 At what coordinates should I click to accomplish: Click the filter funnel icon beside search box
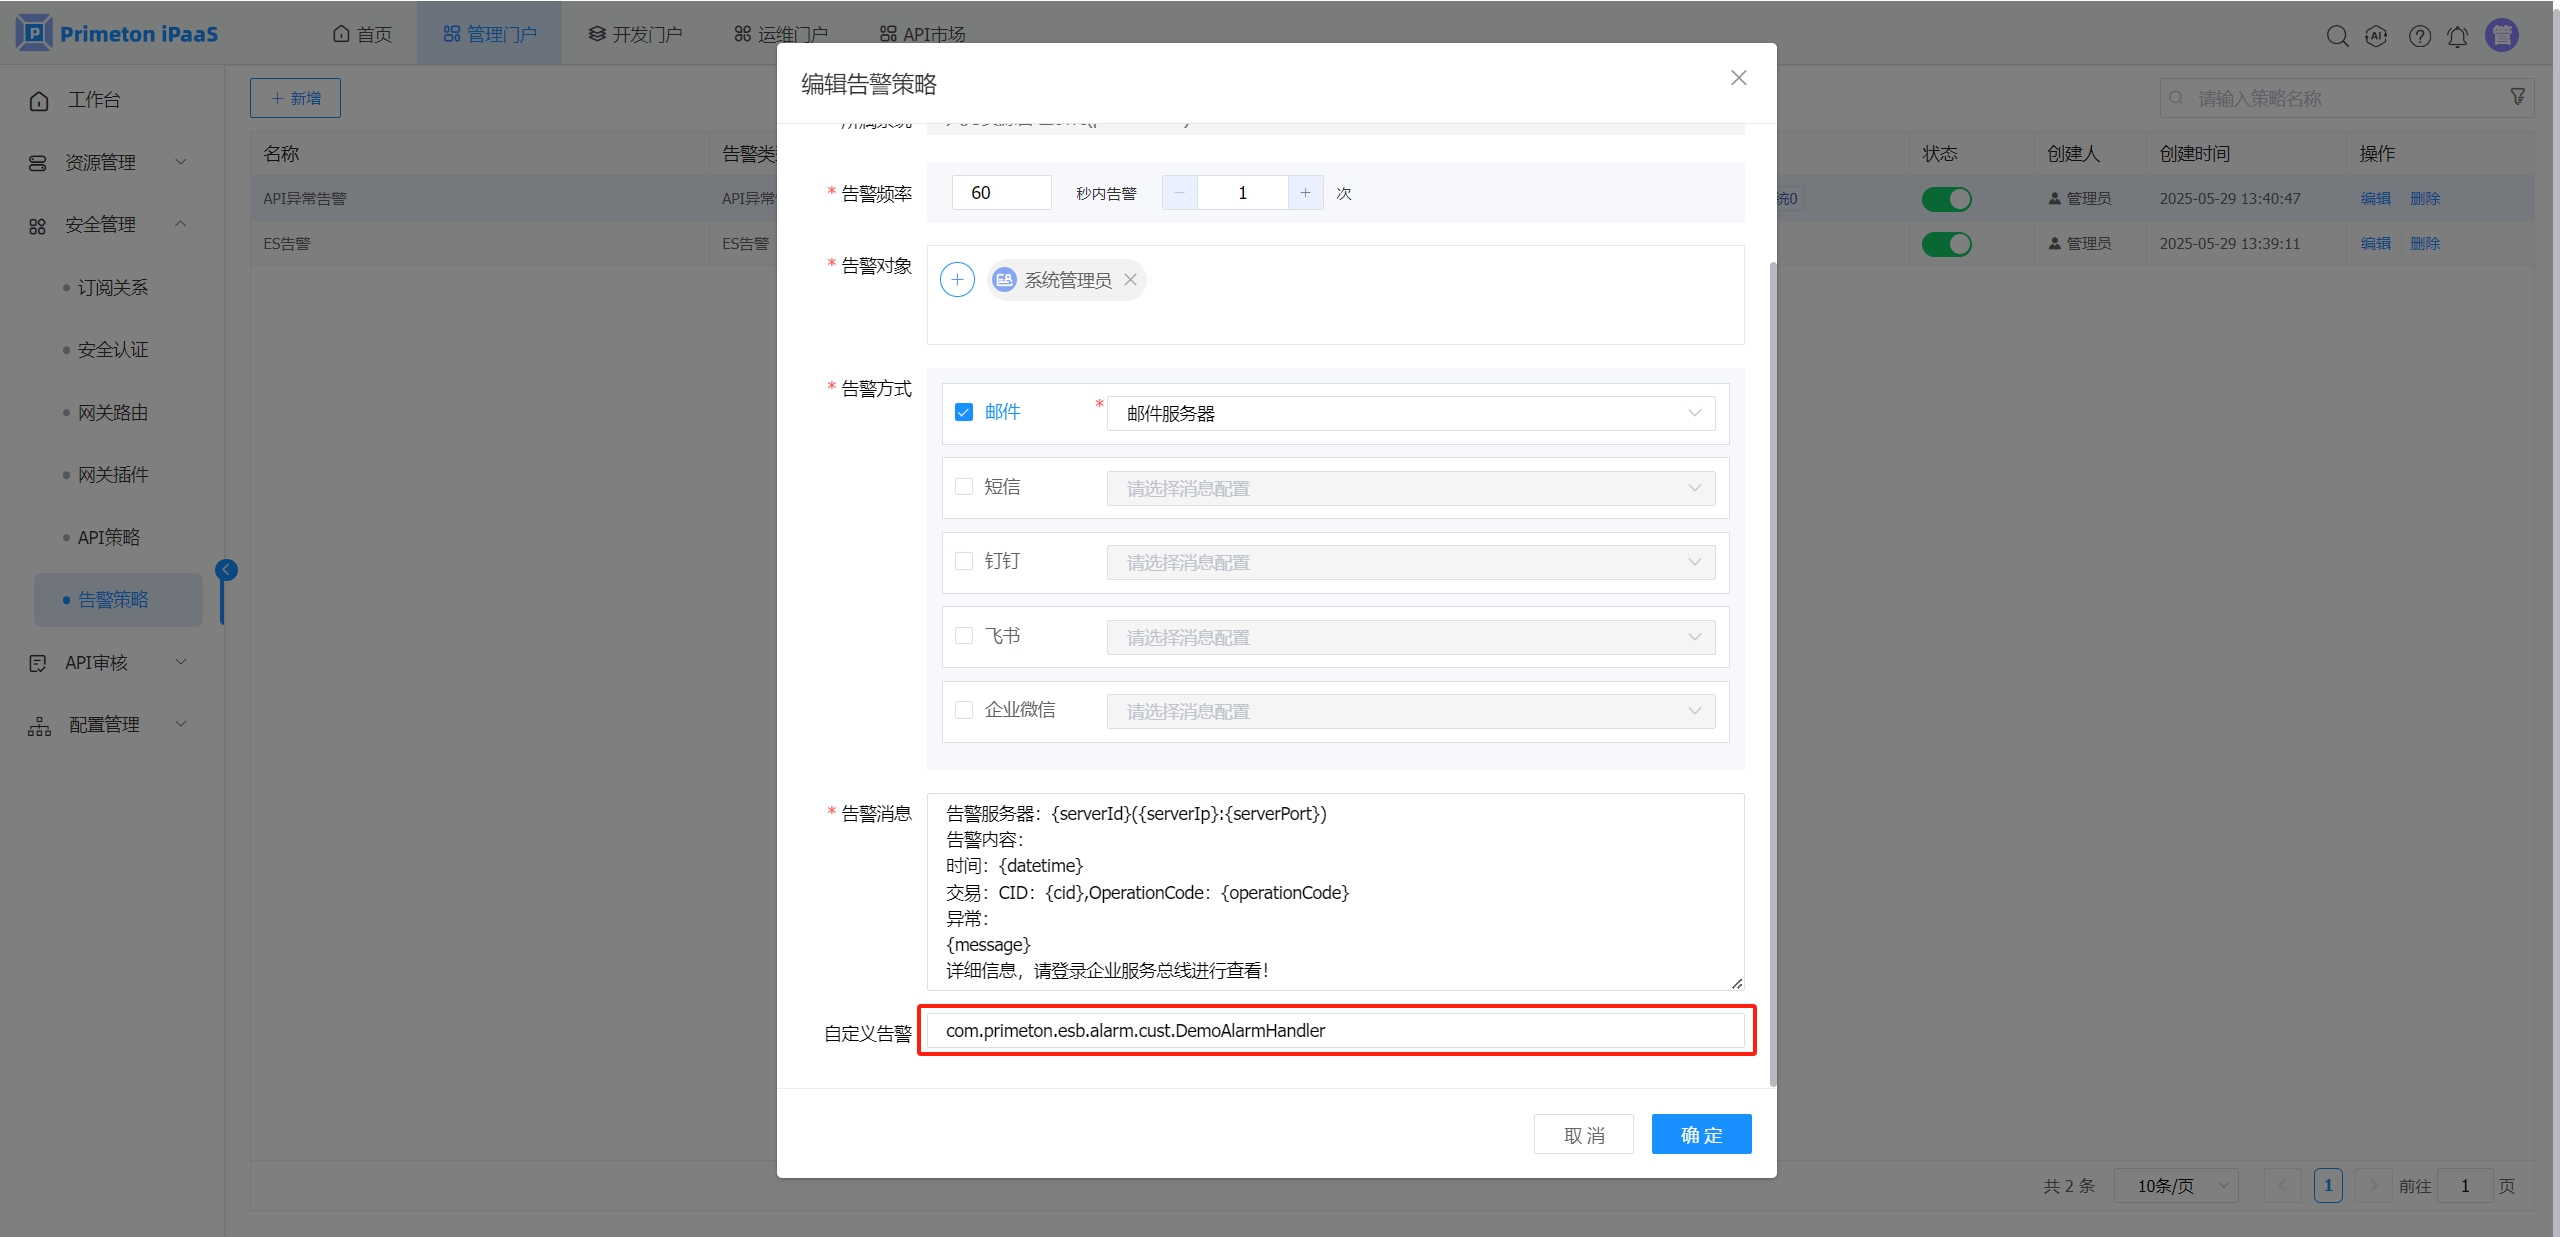2517,97
